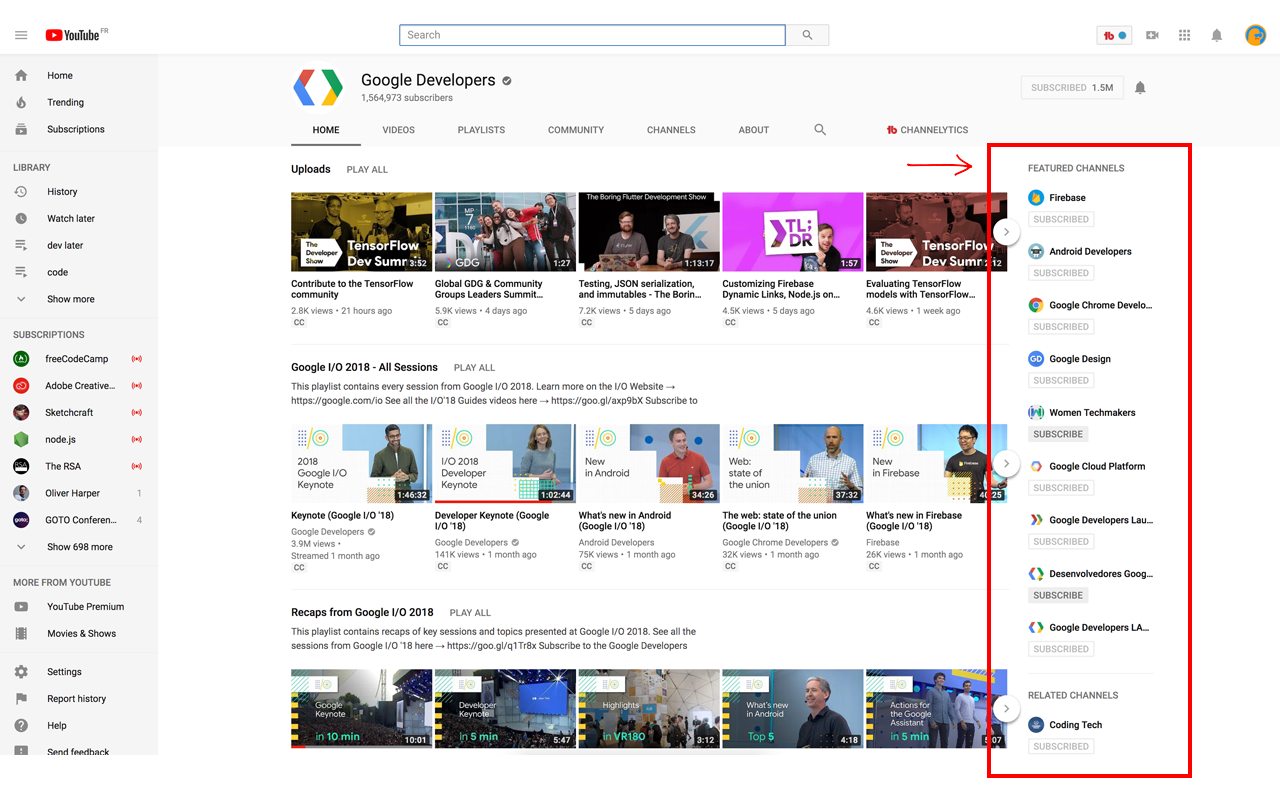
Task: Switch to the PLAYLISTS tab
Action: (481, 130)
